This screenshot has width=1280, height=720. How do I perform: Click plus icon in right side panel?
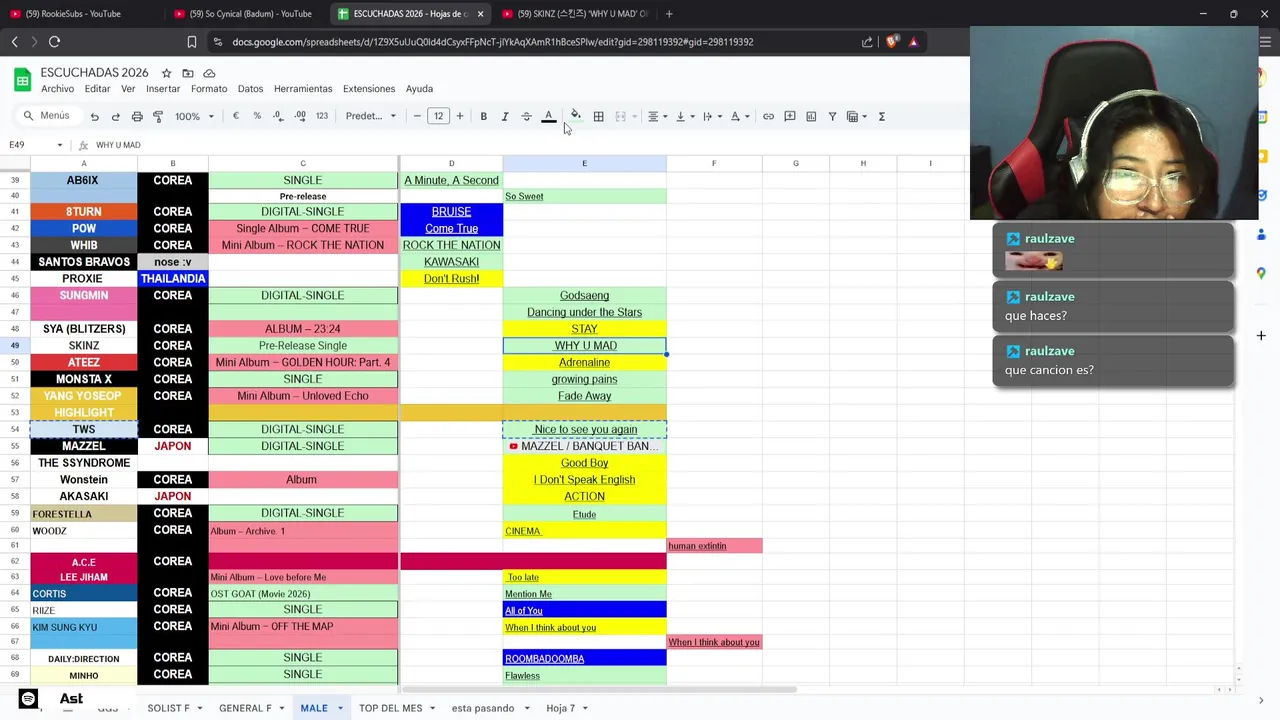click(1261, 336)
